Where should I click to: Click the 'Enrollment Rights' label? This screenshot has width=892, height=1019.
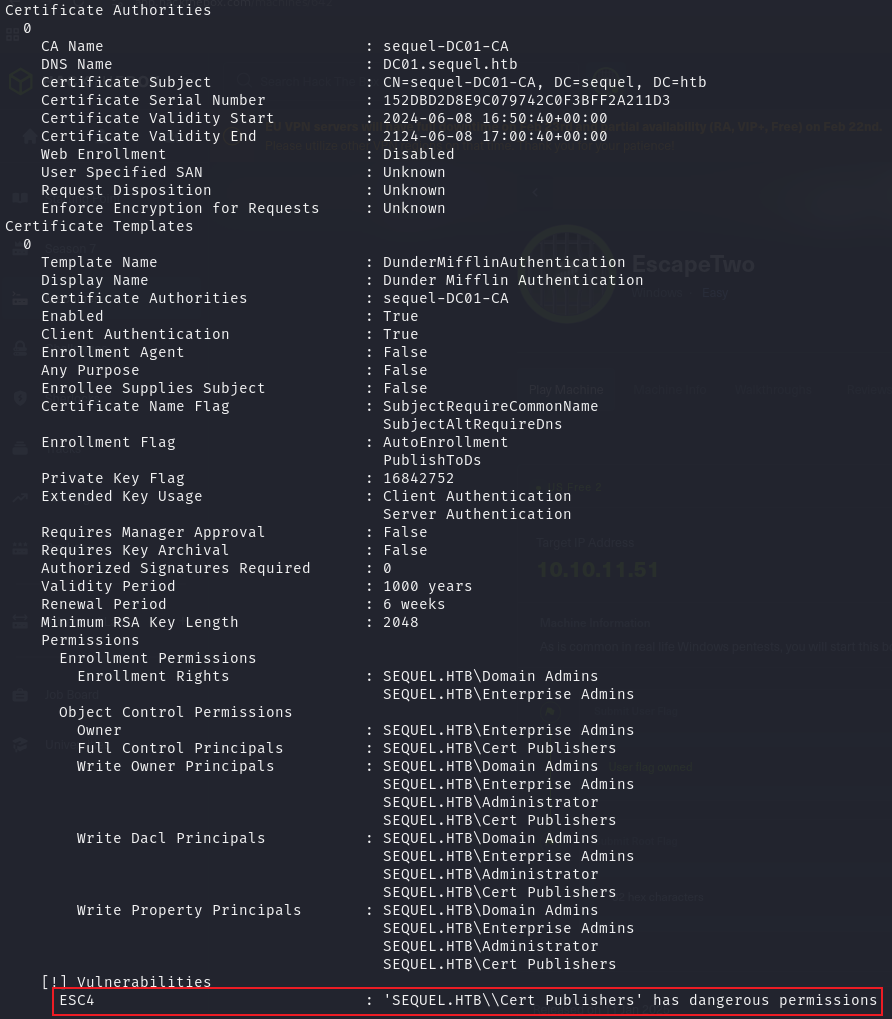click(153, 676)
